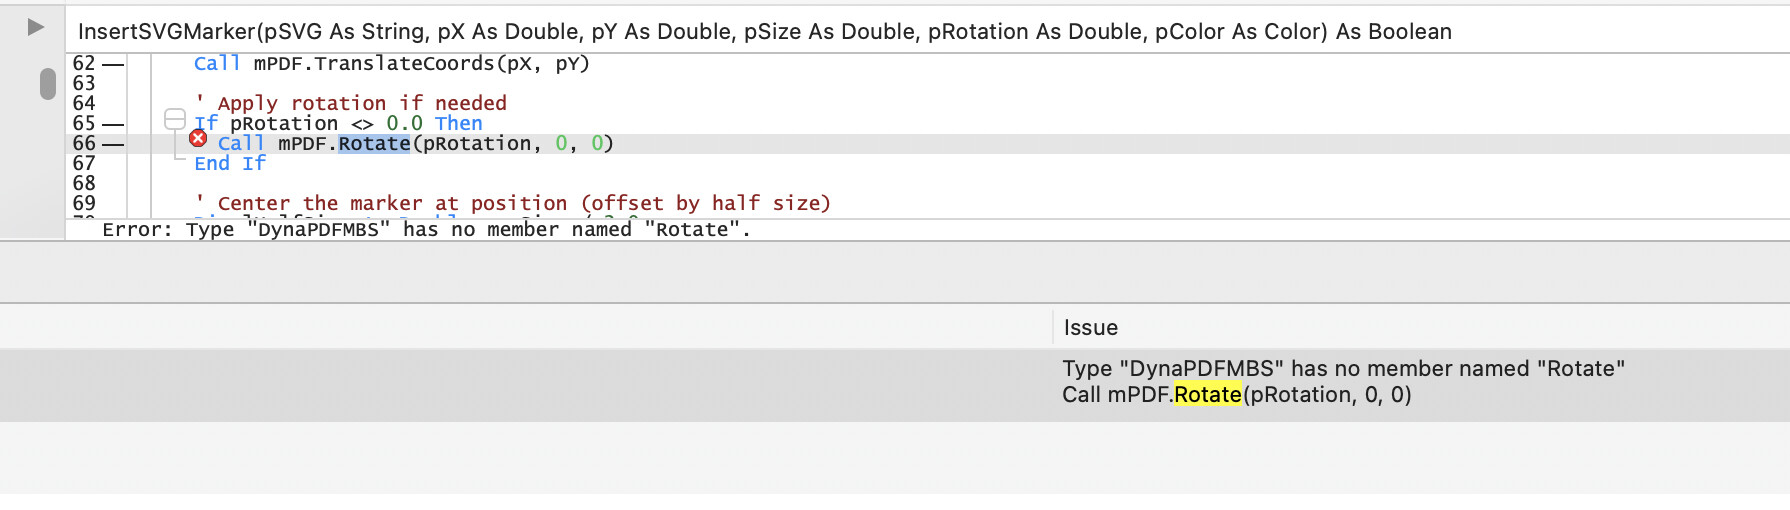Click the End If line in the code
Screen dimensions: 1790x510
(230, 164)
